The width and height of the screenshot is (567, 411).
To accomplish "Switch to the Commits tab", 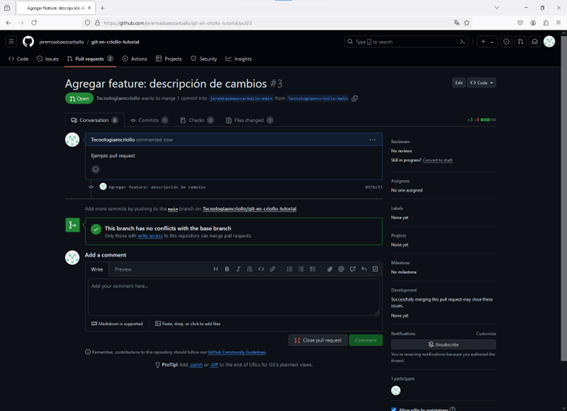I will click(x=149, y=120).
